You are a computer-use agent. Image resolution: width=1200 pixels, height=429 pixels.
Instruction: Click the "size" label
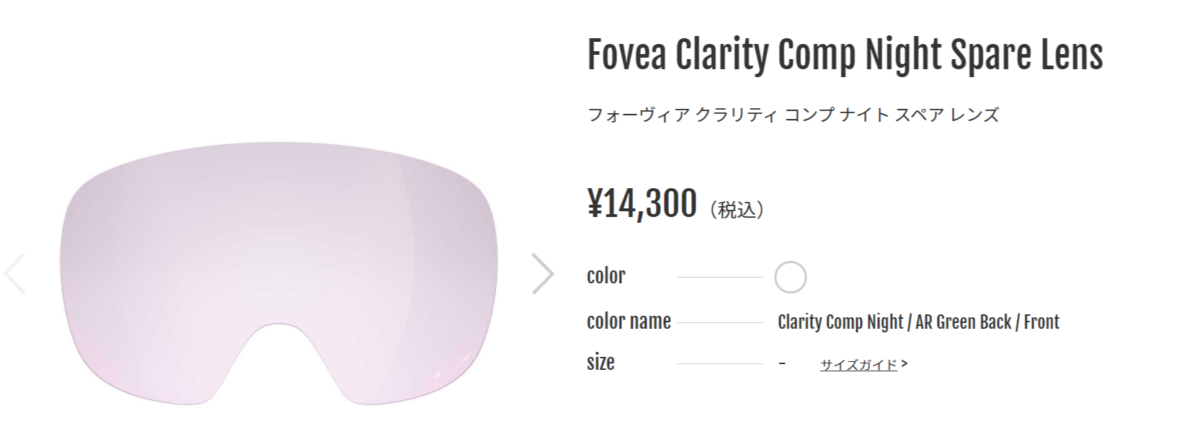(601, 362)
